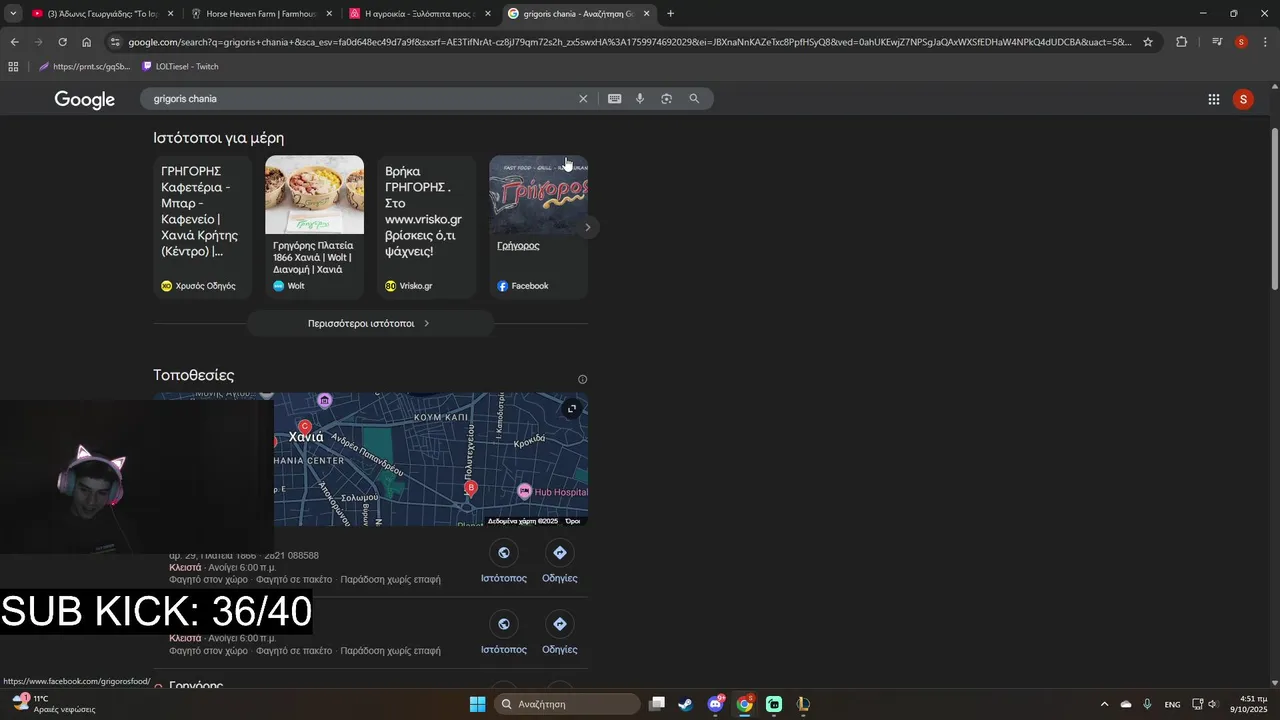Open the on-screen keyboard input tool
This screenshot has width=1280, height=720.
(614, 99)
